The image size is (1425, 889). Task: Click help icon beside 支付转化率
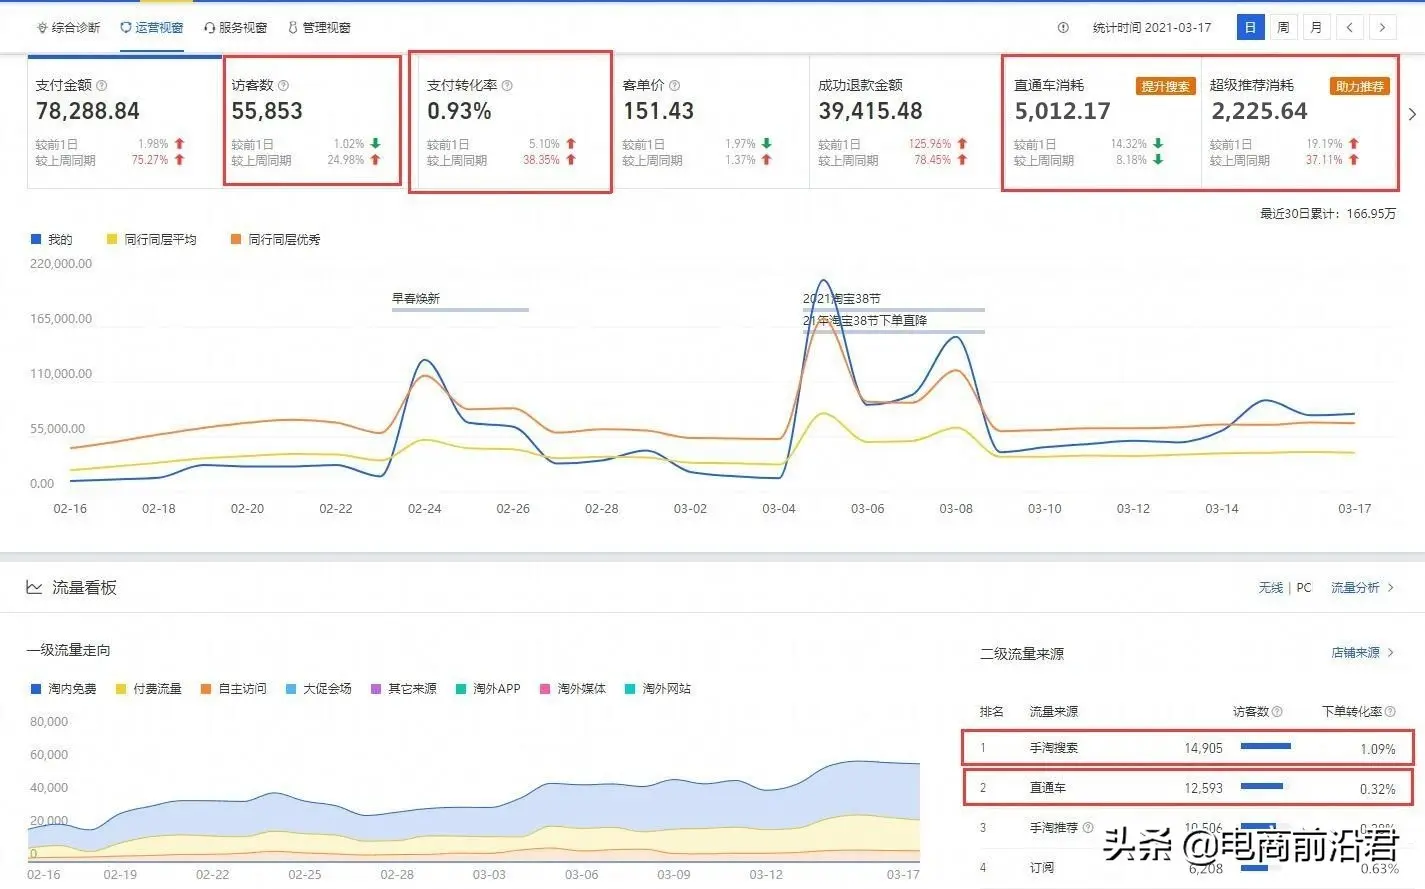[507, 86]
